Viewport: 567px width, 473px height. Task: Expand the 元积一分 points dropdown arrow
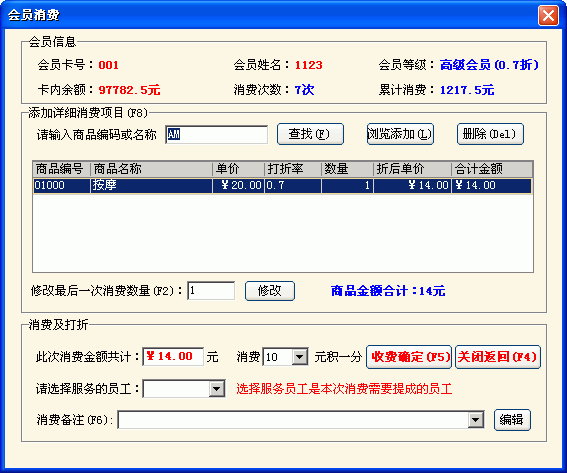tap(300, 357)
